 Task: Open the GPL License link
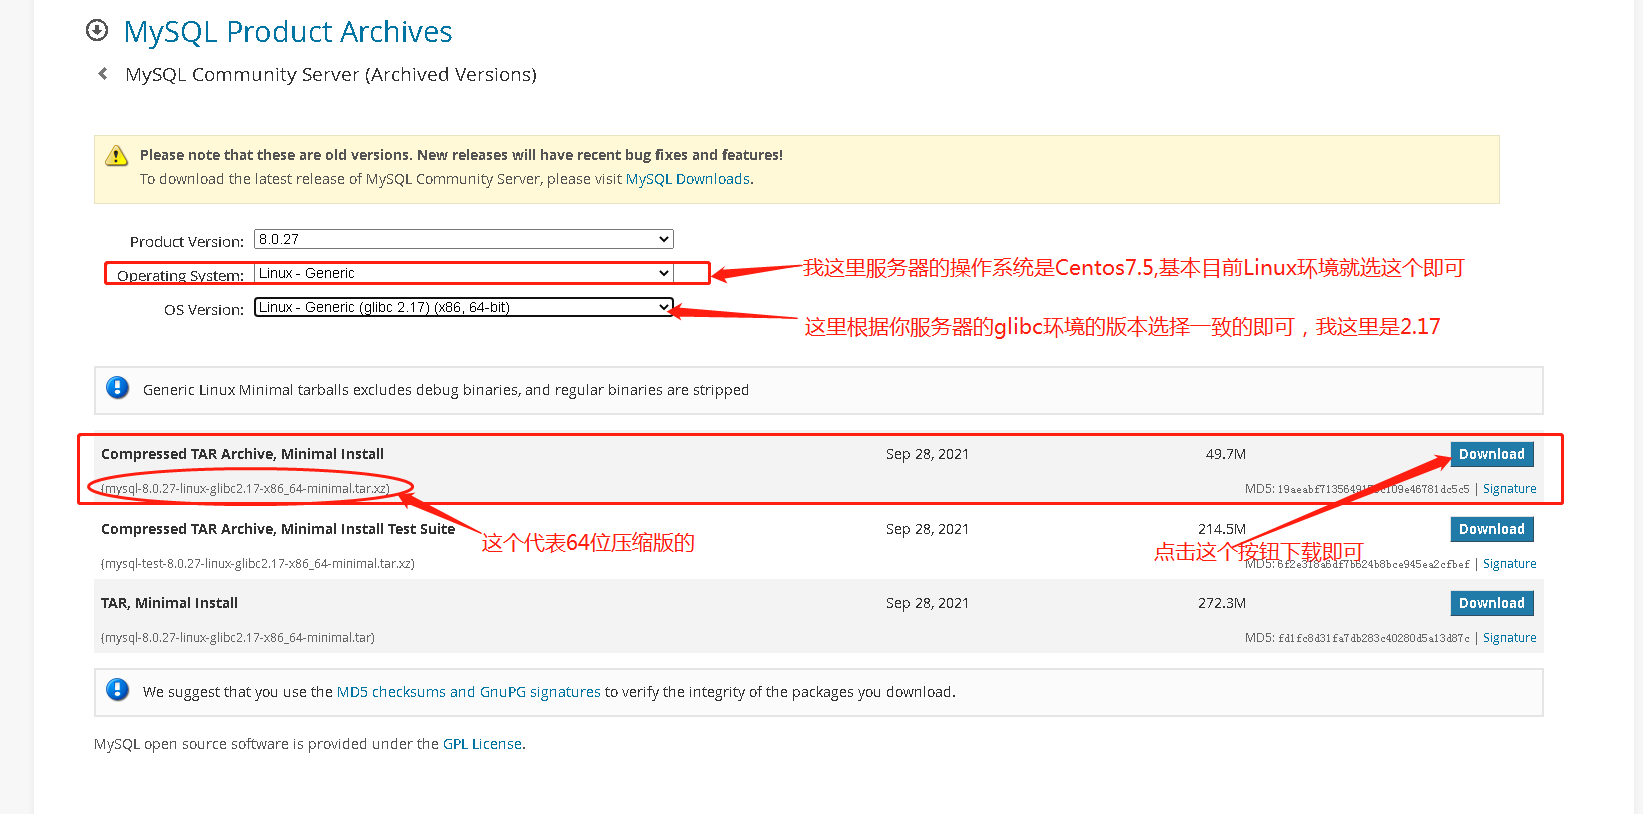click(482, 744)
